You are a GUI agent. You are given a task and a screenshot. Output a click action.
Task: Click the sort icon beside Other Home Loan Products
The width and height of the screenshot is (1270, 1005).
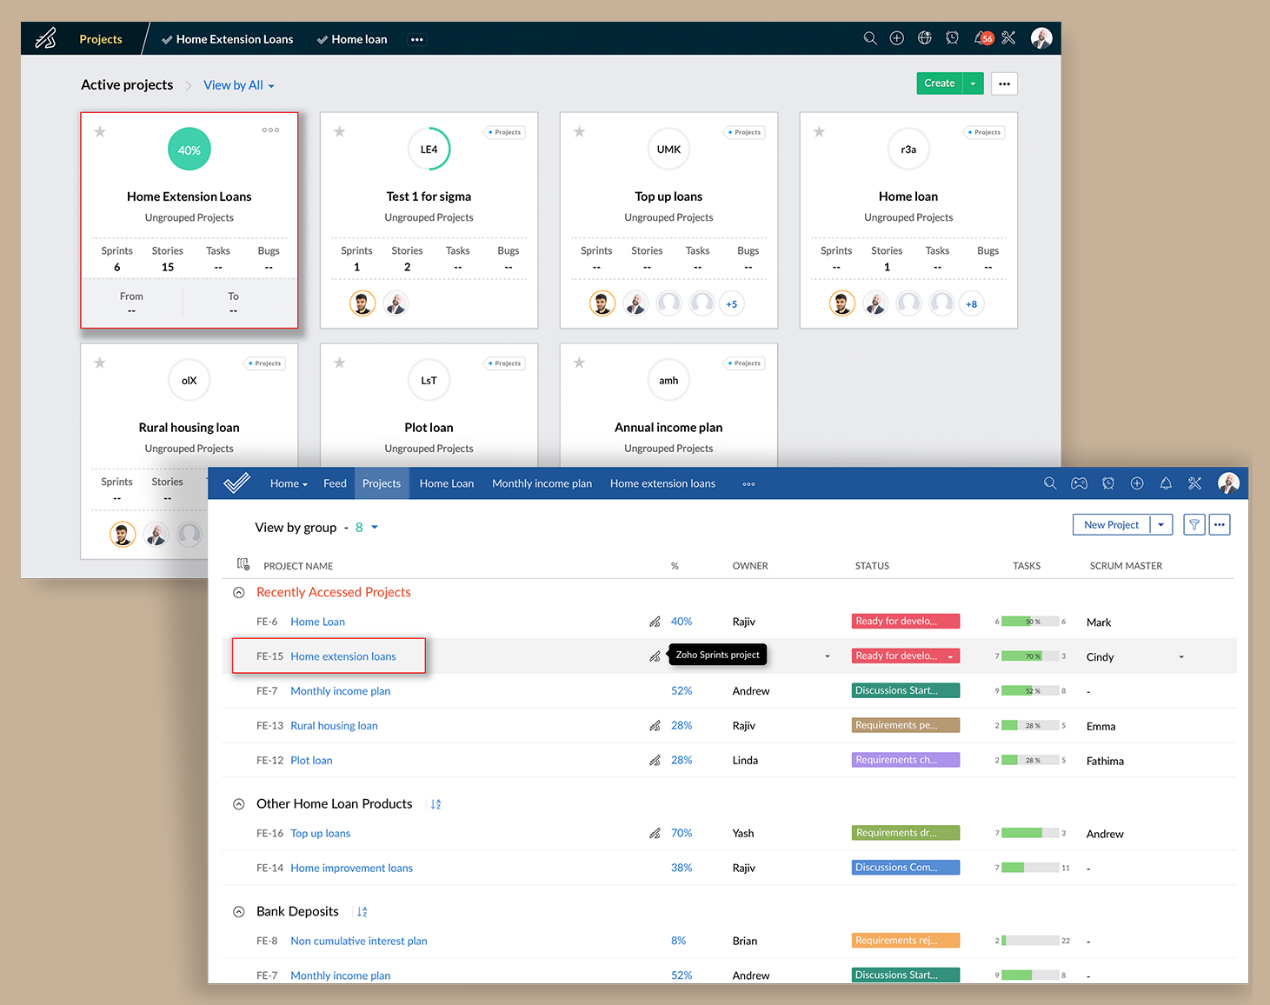(436, 804)
